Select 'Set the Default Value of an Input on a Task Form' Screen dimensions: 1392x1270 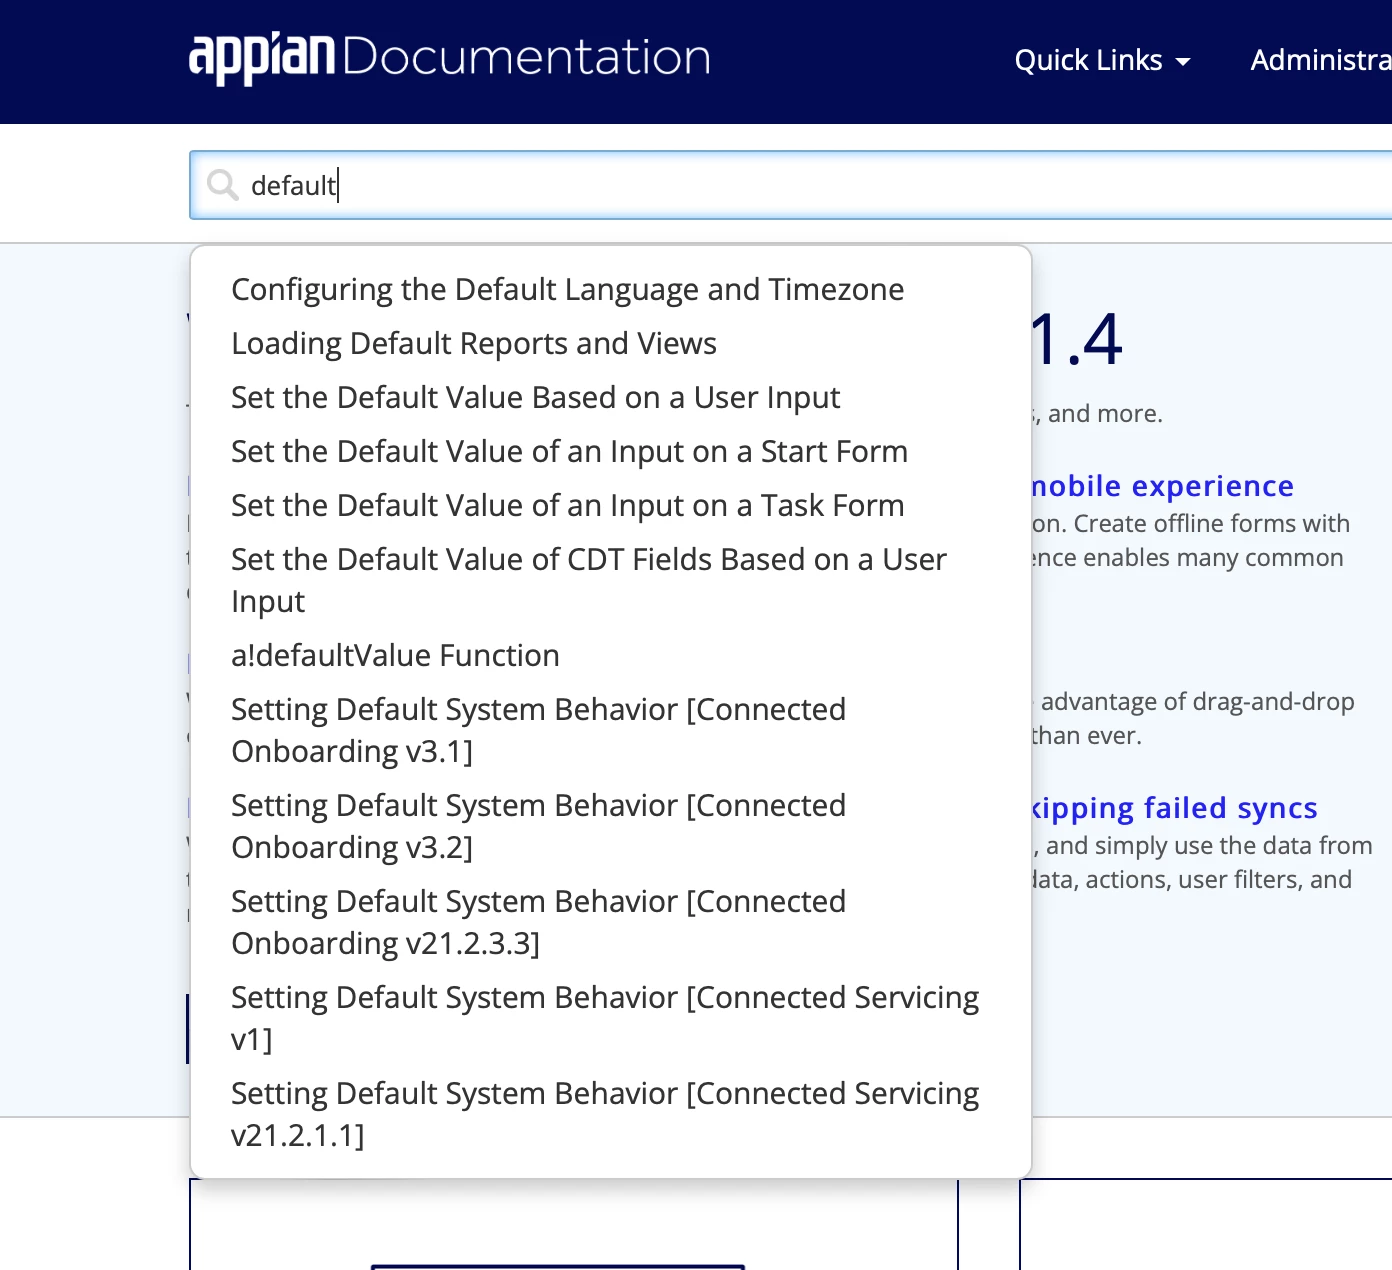pos(567,505)
